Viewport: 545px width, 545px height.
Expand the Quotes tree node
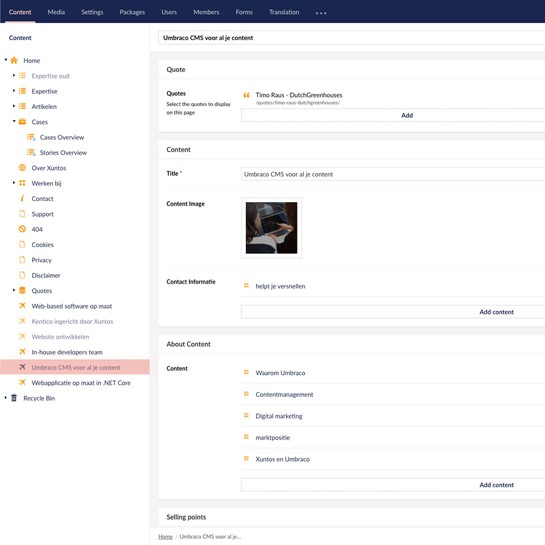click(x=14, y=290)
